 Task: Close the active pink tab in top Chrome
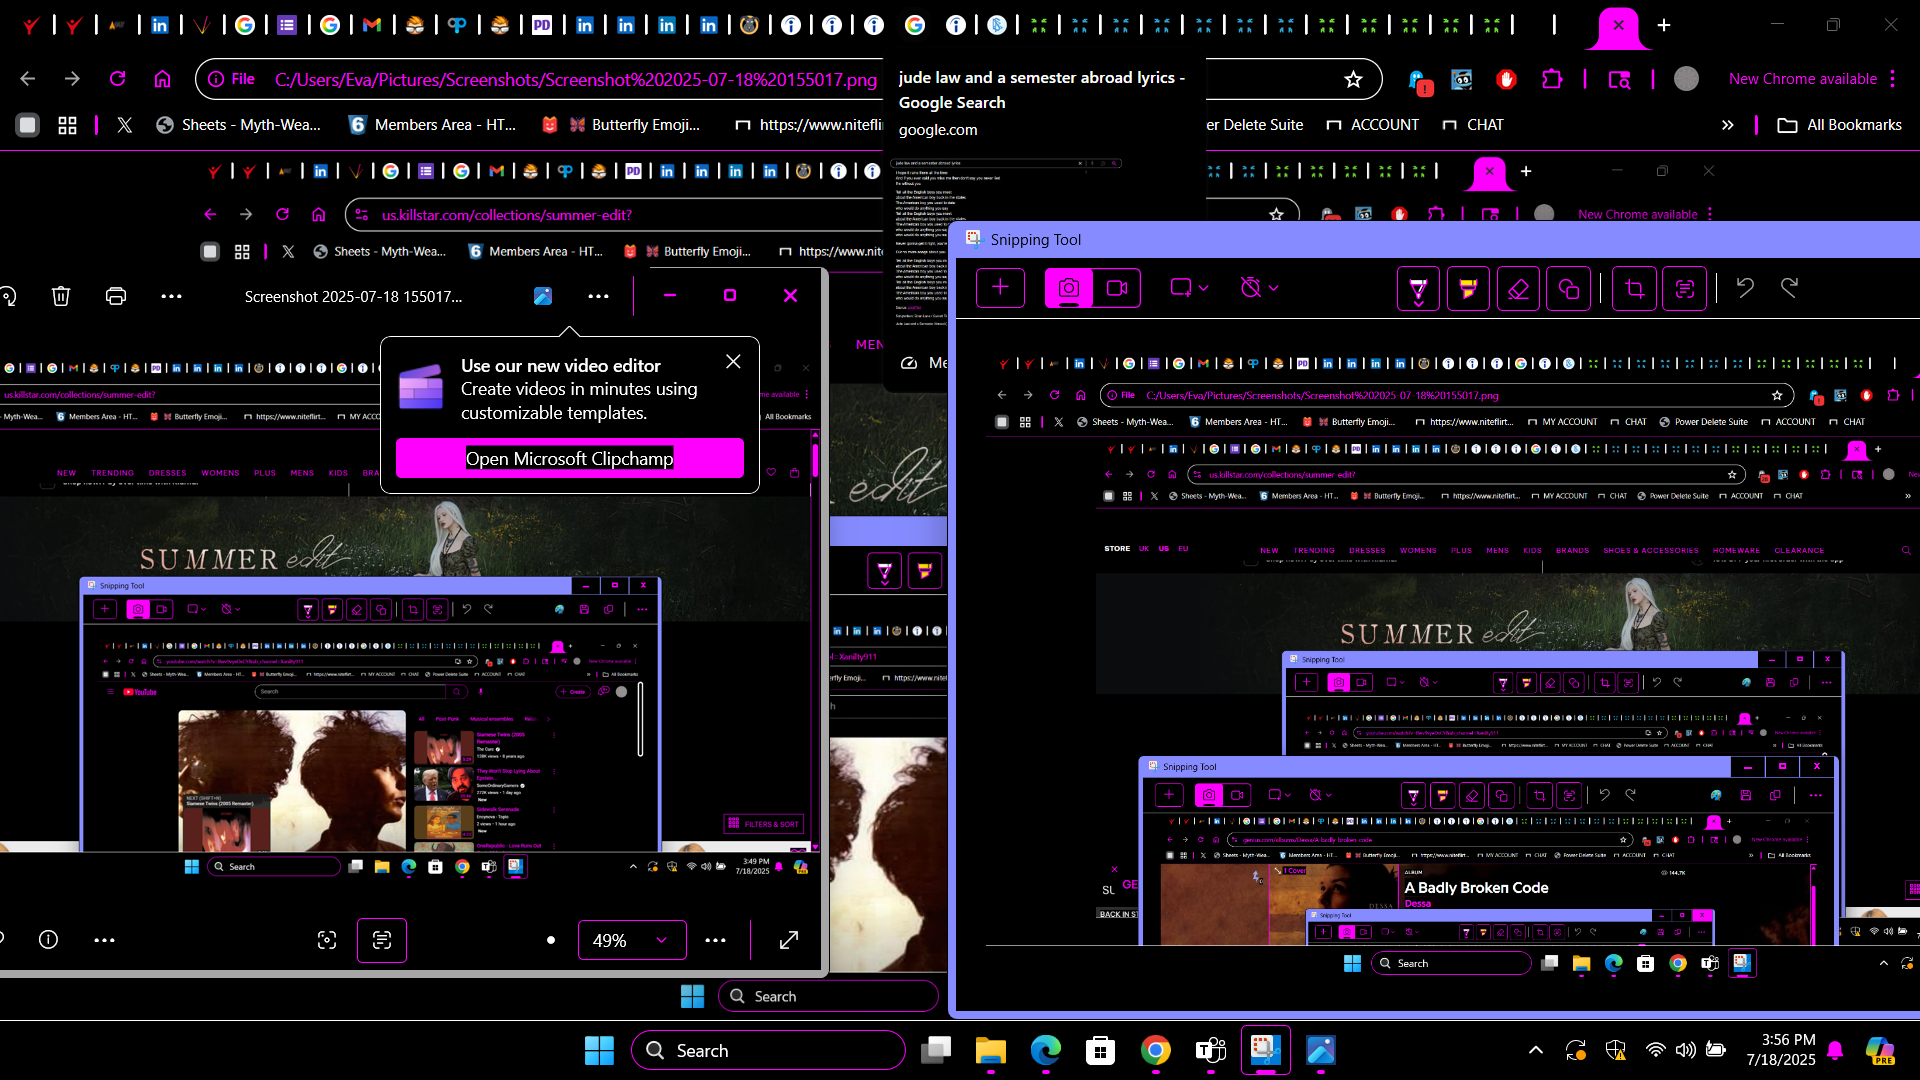tap(1619, 25)
